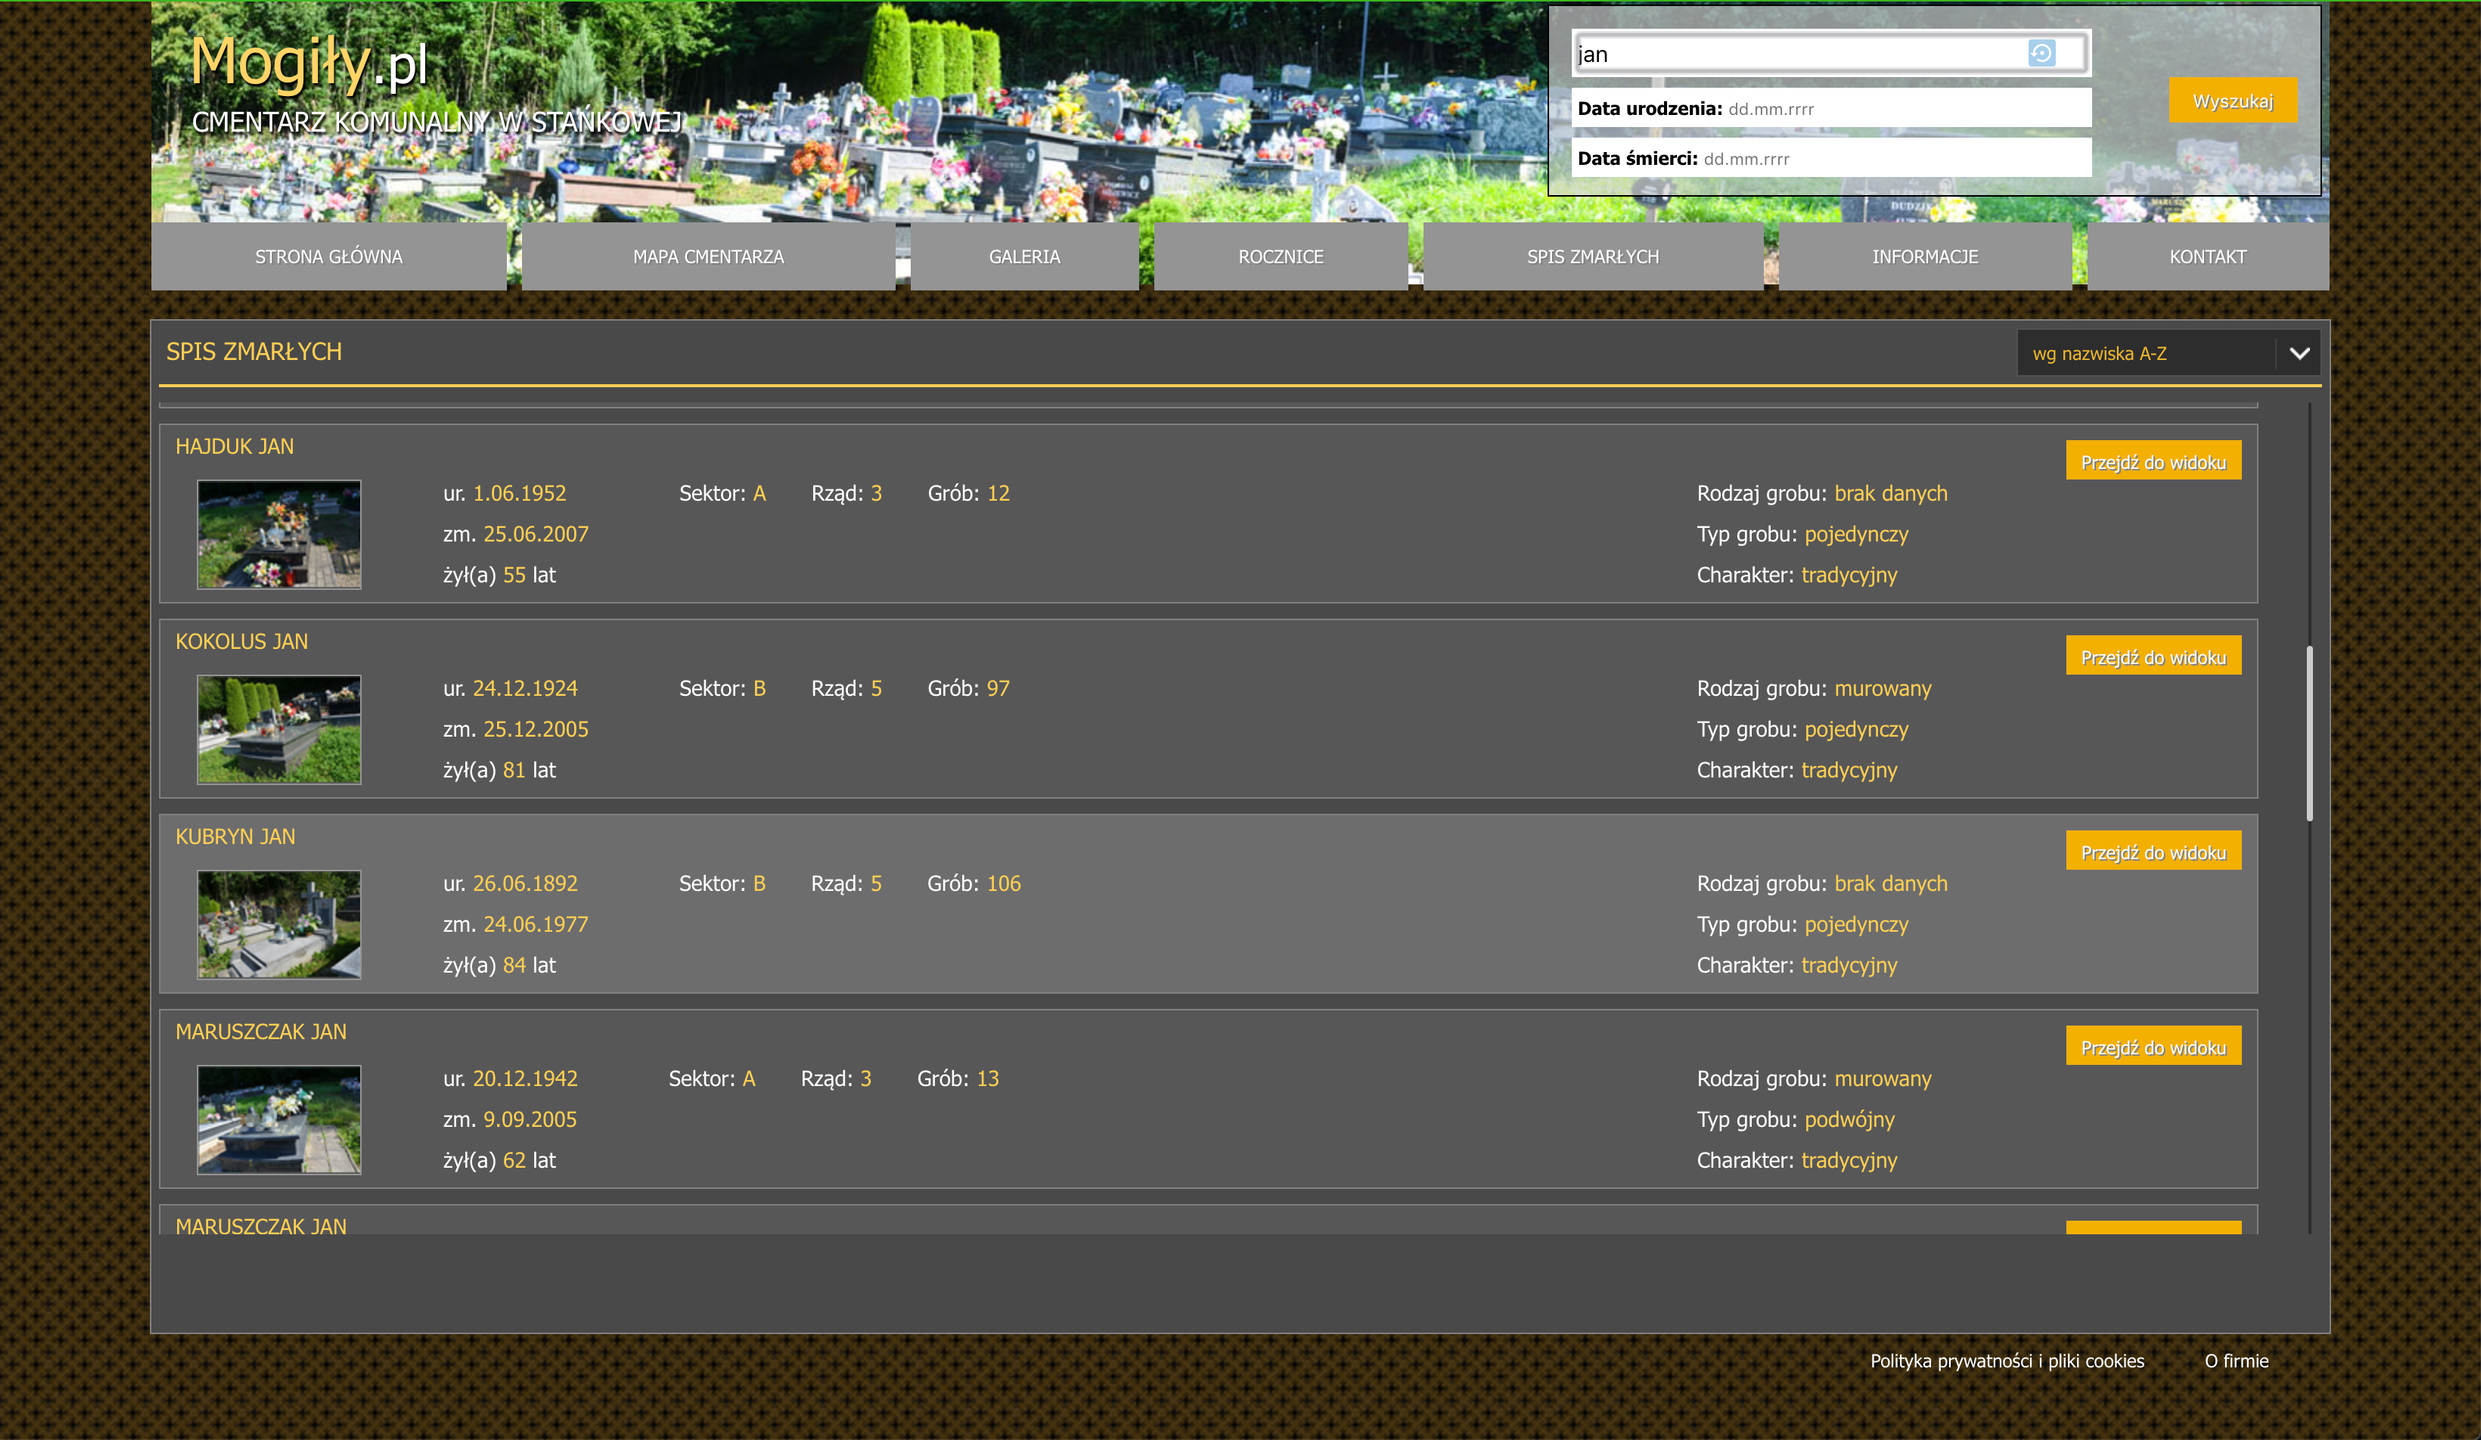Select the Rocznice navigation tab
Screen dimensions: 2481x1440
point(1280,257)
